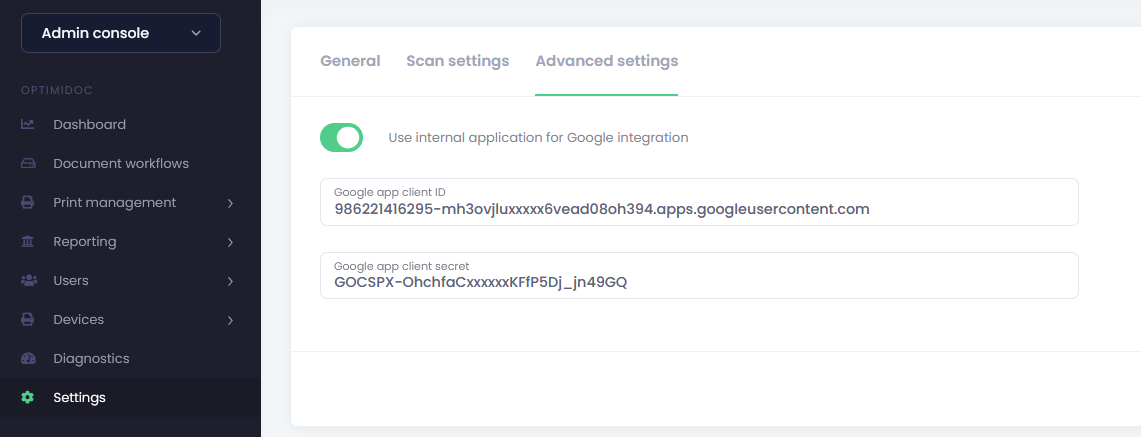1141x437 pixels.
Task: Select the Advanced settings tab
Action: (x=606, y=61)
